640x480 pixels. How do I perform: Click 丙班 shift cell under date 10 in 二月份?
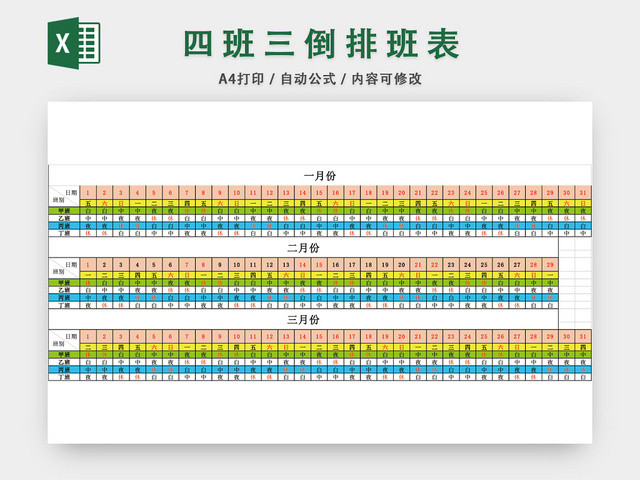237,298
